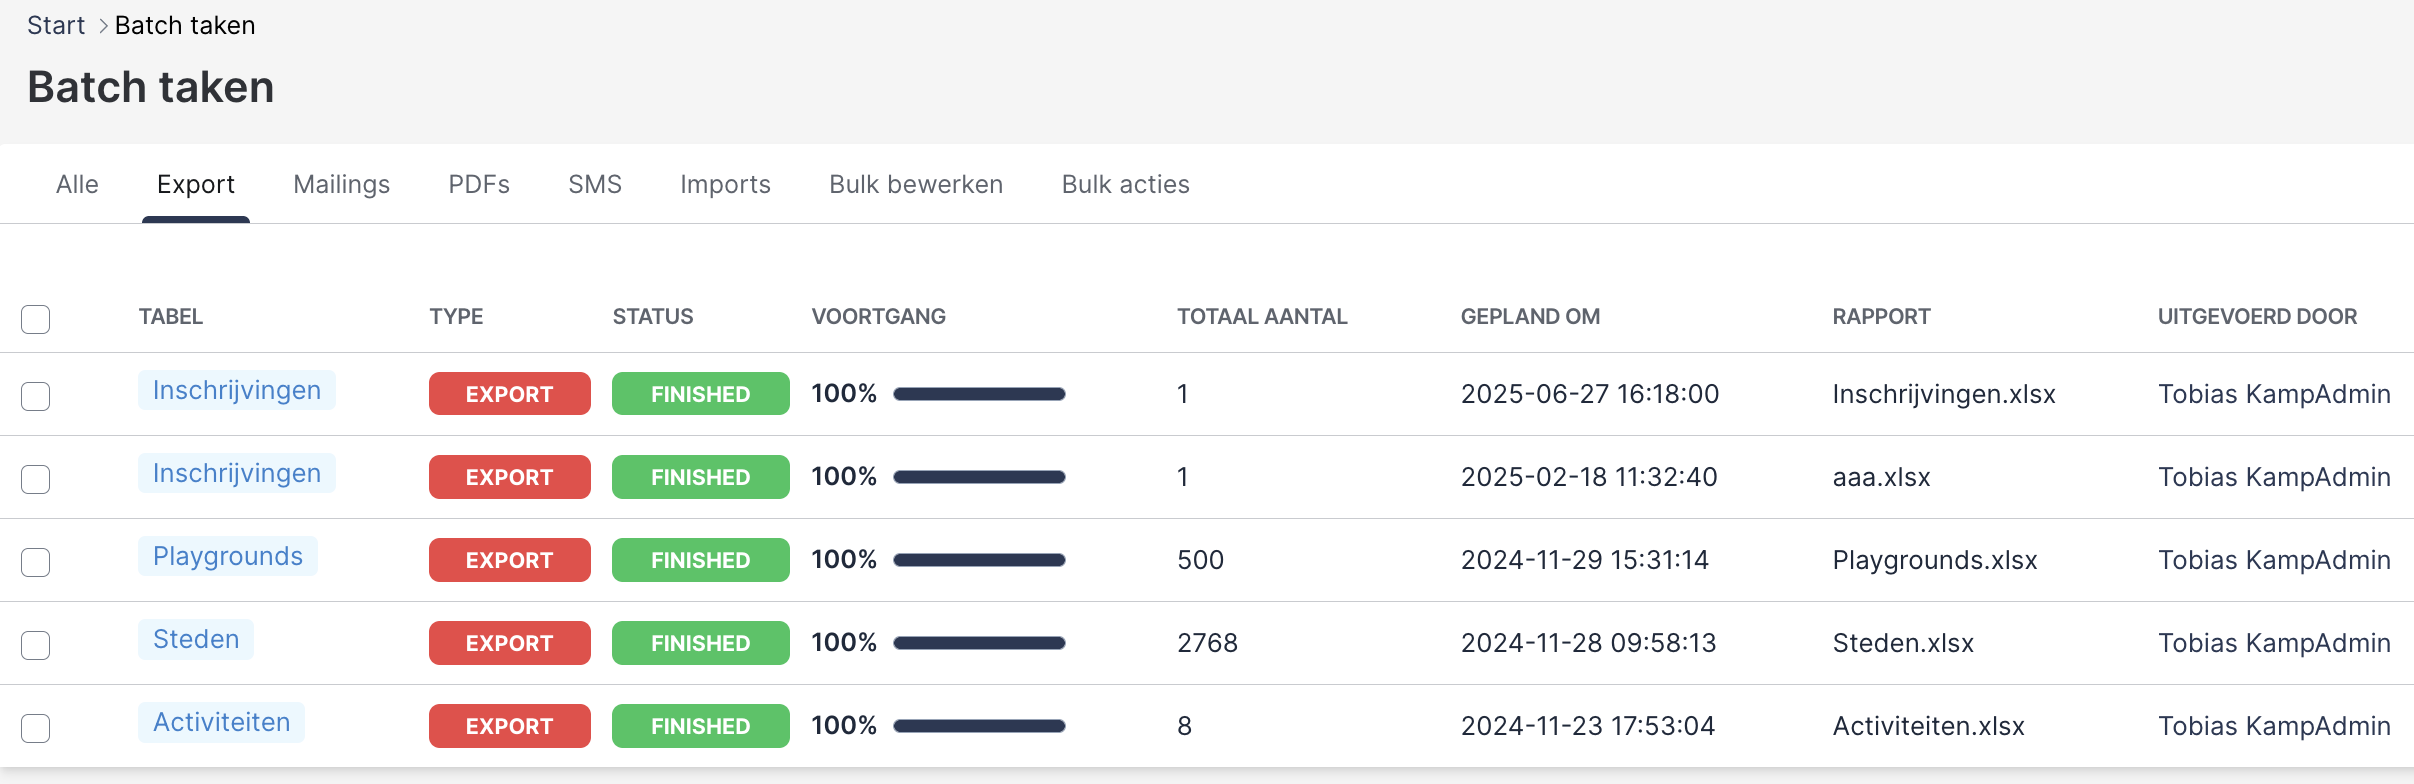
Task: Open the Steden table link
Action: click(x=196, y=639)
